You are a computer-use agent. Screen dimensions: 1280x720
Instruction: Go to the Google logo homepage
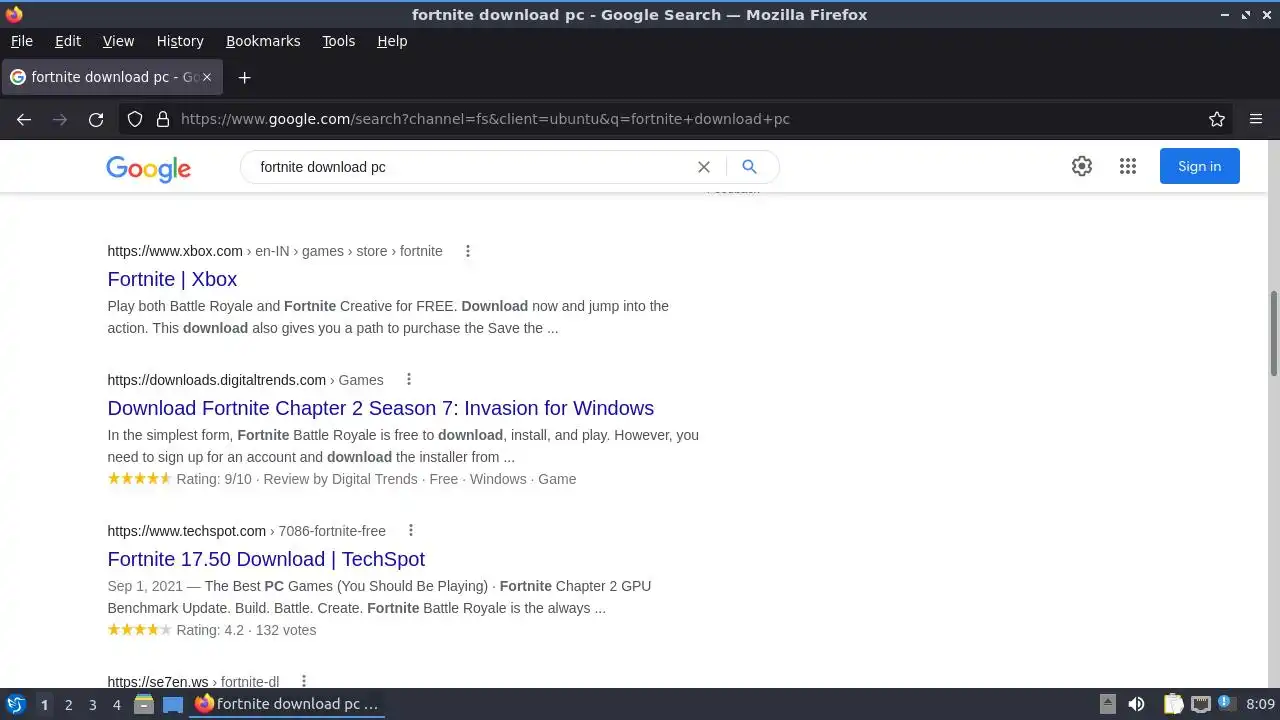[x=148, y=168]
